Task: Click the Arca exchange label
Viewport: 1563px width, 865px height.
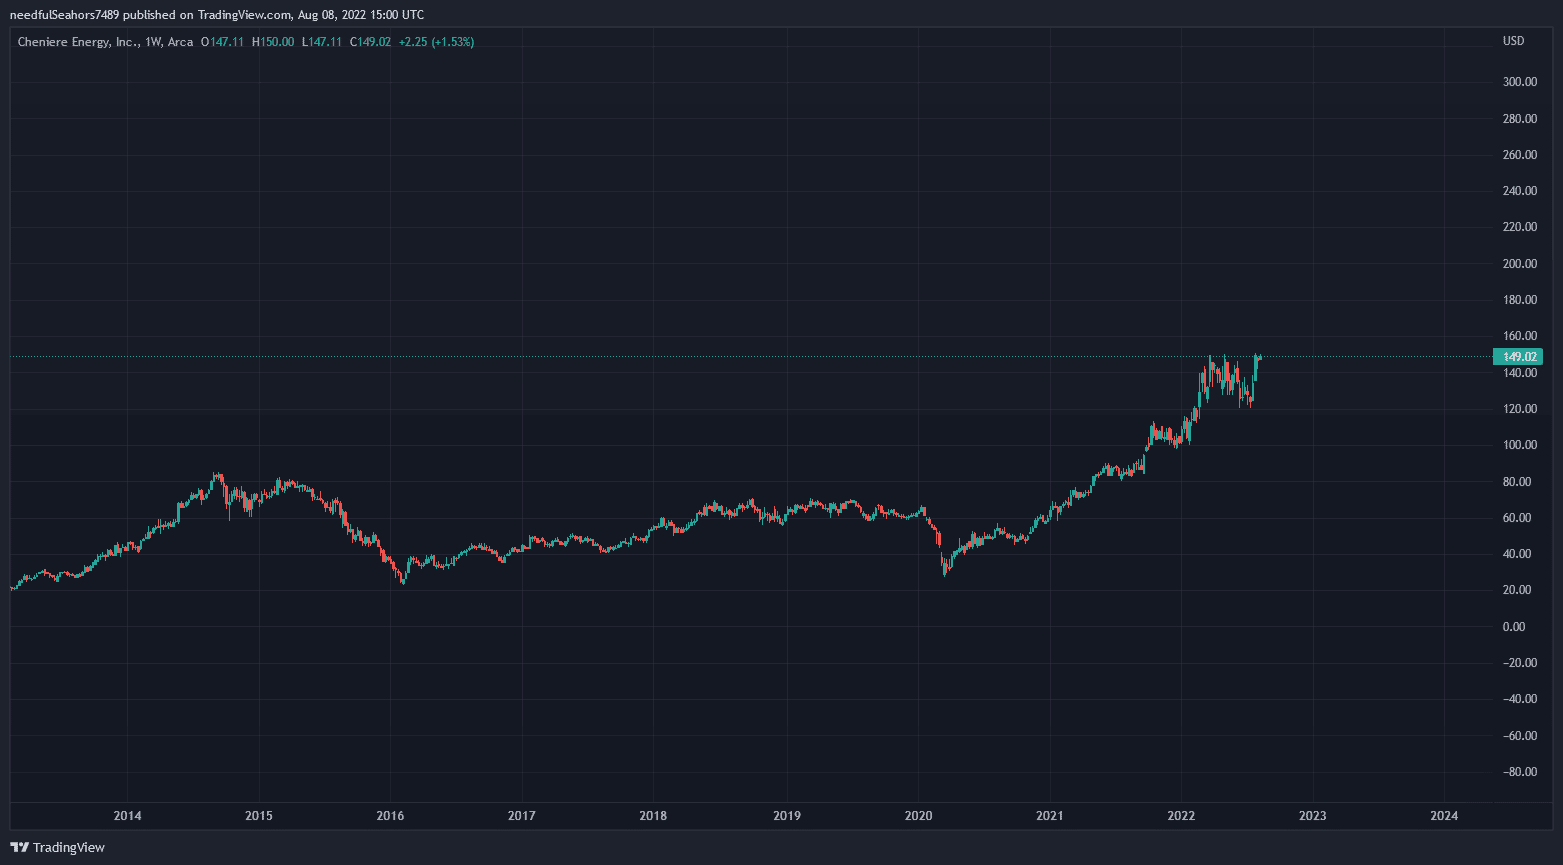Action: tap(181, 42)
